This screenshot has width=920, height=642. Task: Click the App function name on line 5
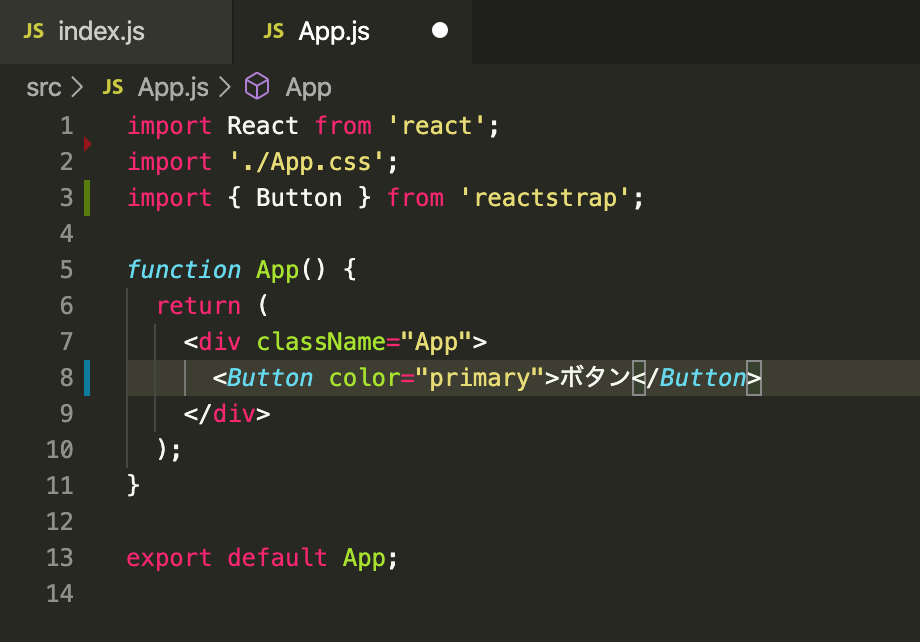[x=278, y=270]
